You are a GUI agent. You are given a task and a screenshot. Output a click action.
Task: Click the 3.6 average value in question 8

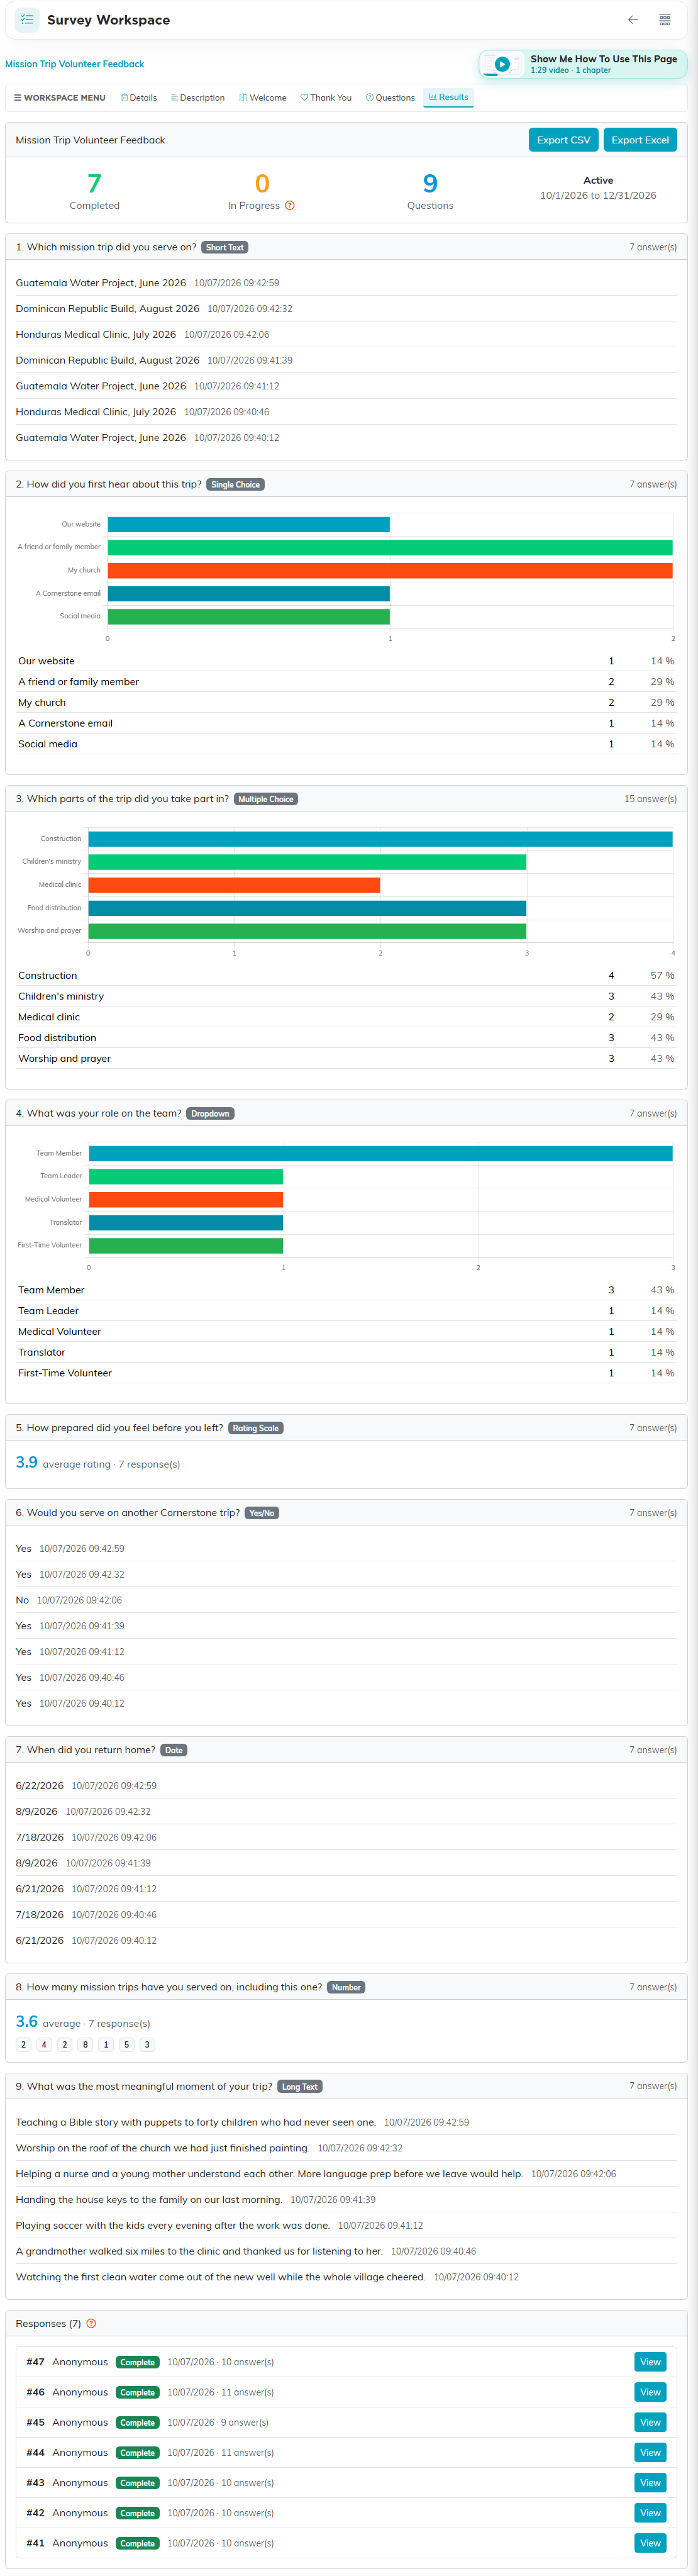[26, 2021]
